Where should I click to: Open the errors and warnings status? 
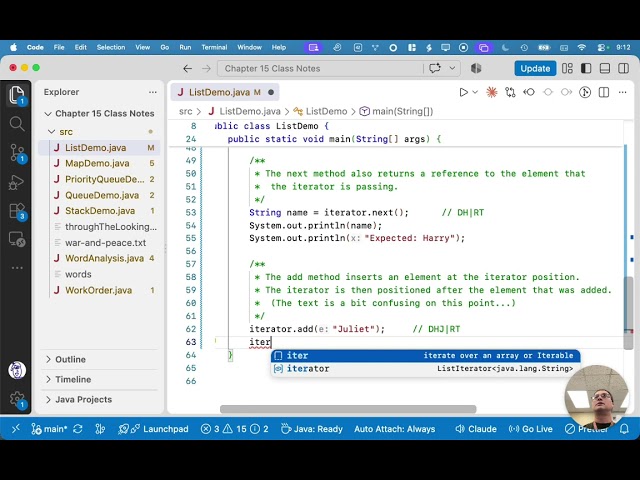234,429
